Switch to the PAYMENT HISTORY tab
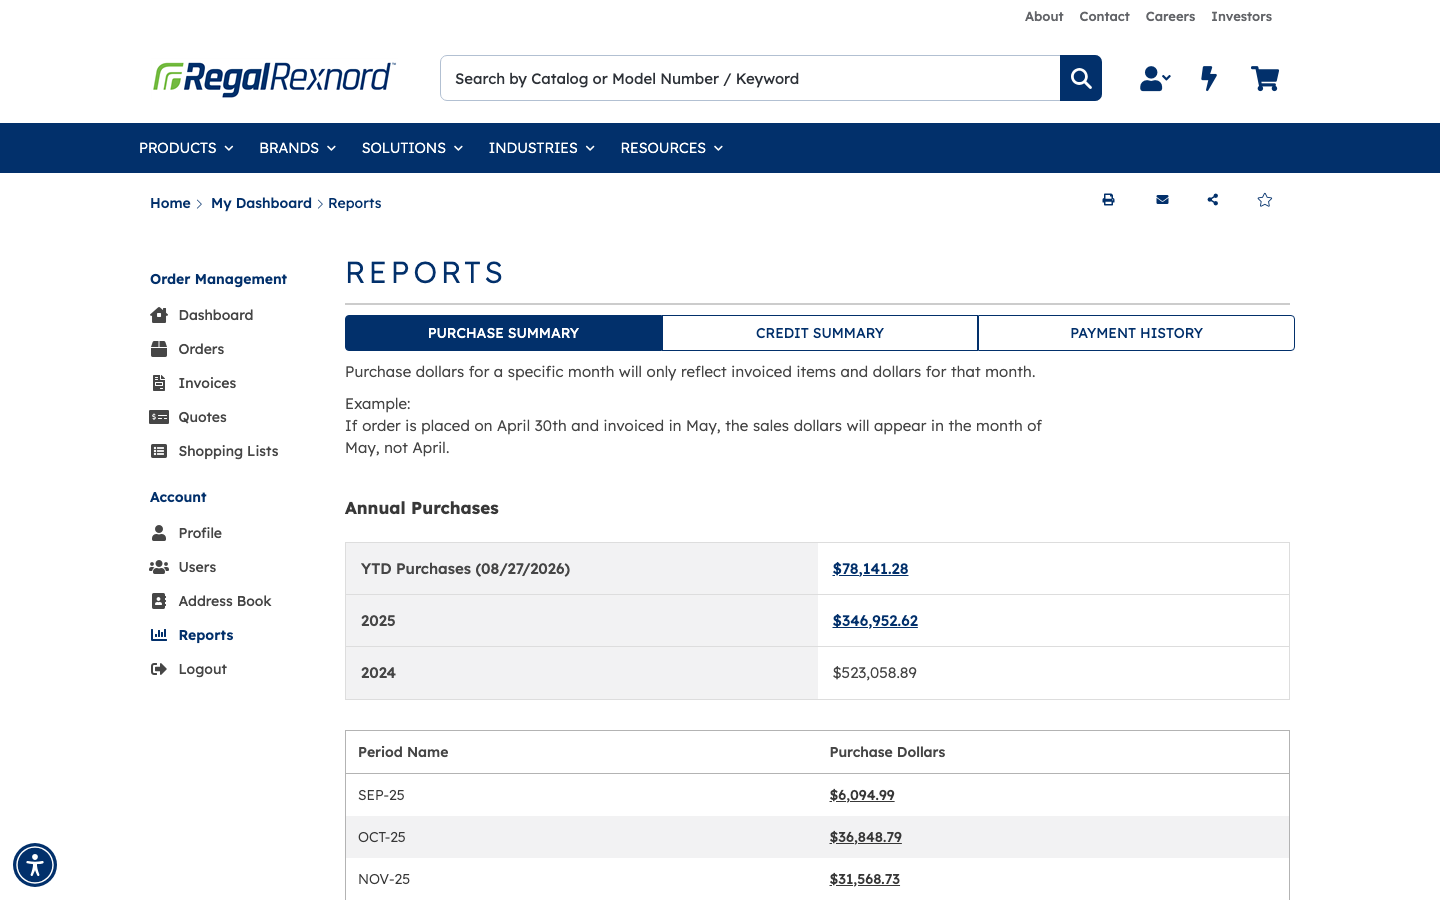 1136,333
